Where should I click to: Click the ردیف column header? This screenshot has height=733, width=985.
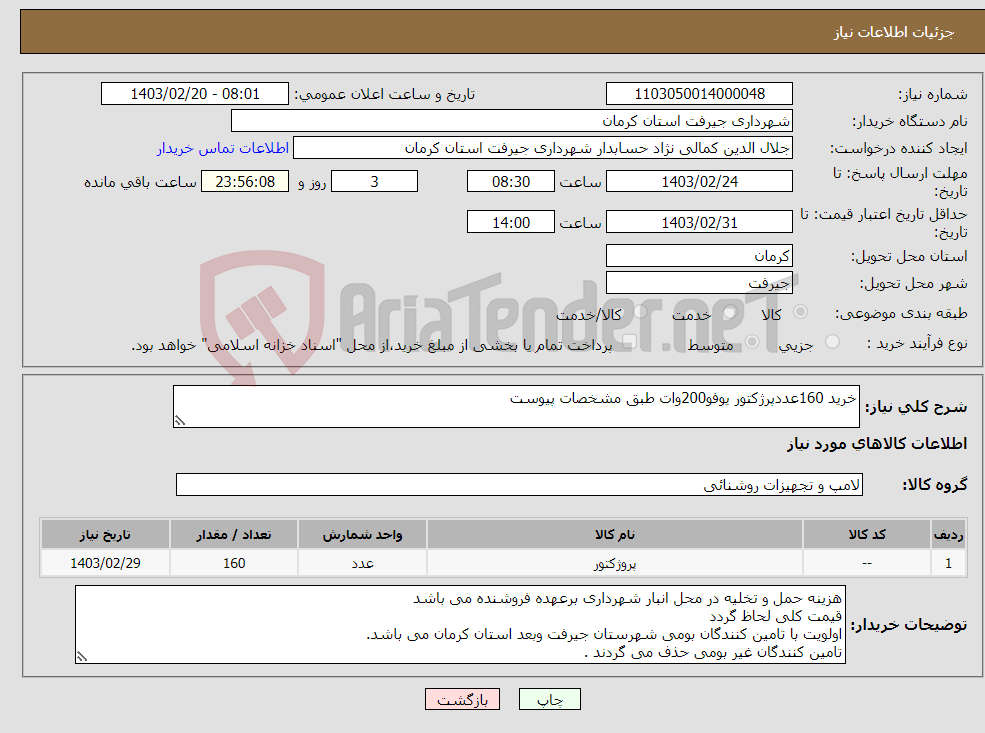(948, 535)
